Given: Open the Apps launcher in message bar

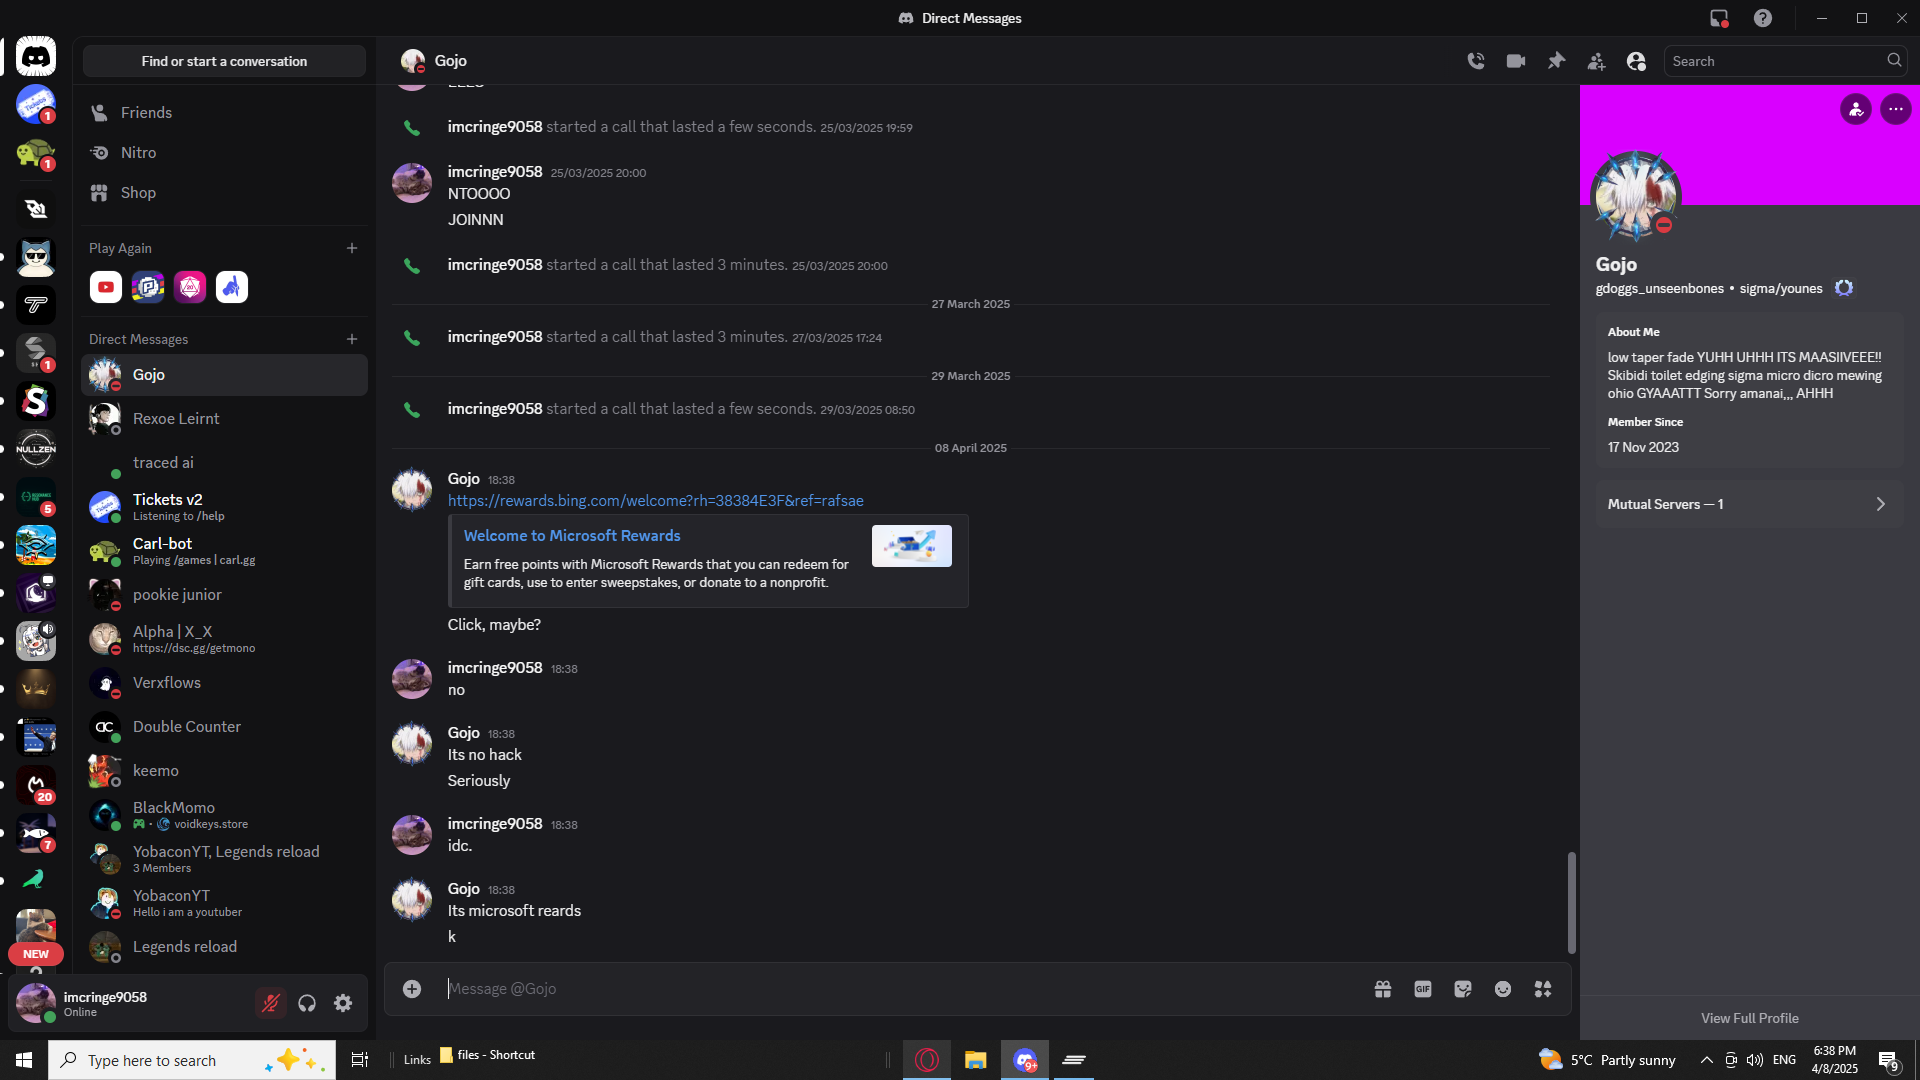Looking at the screenshot, I should (x=1543, y=989).
